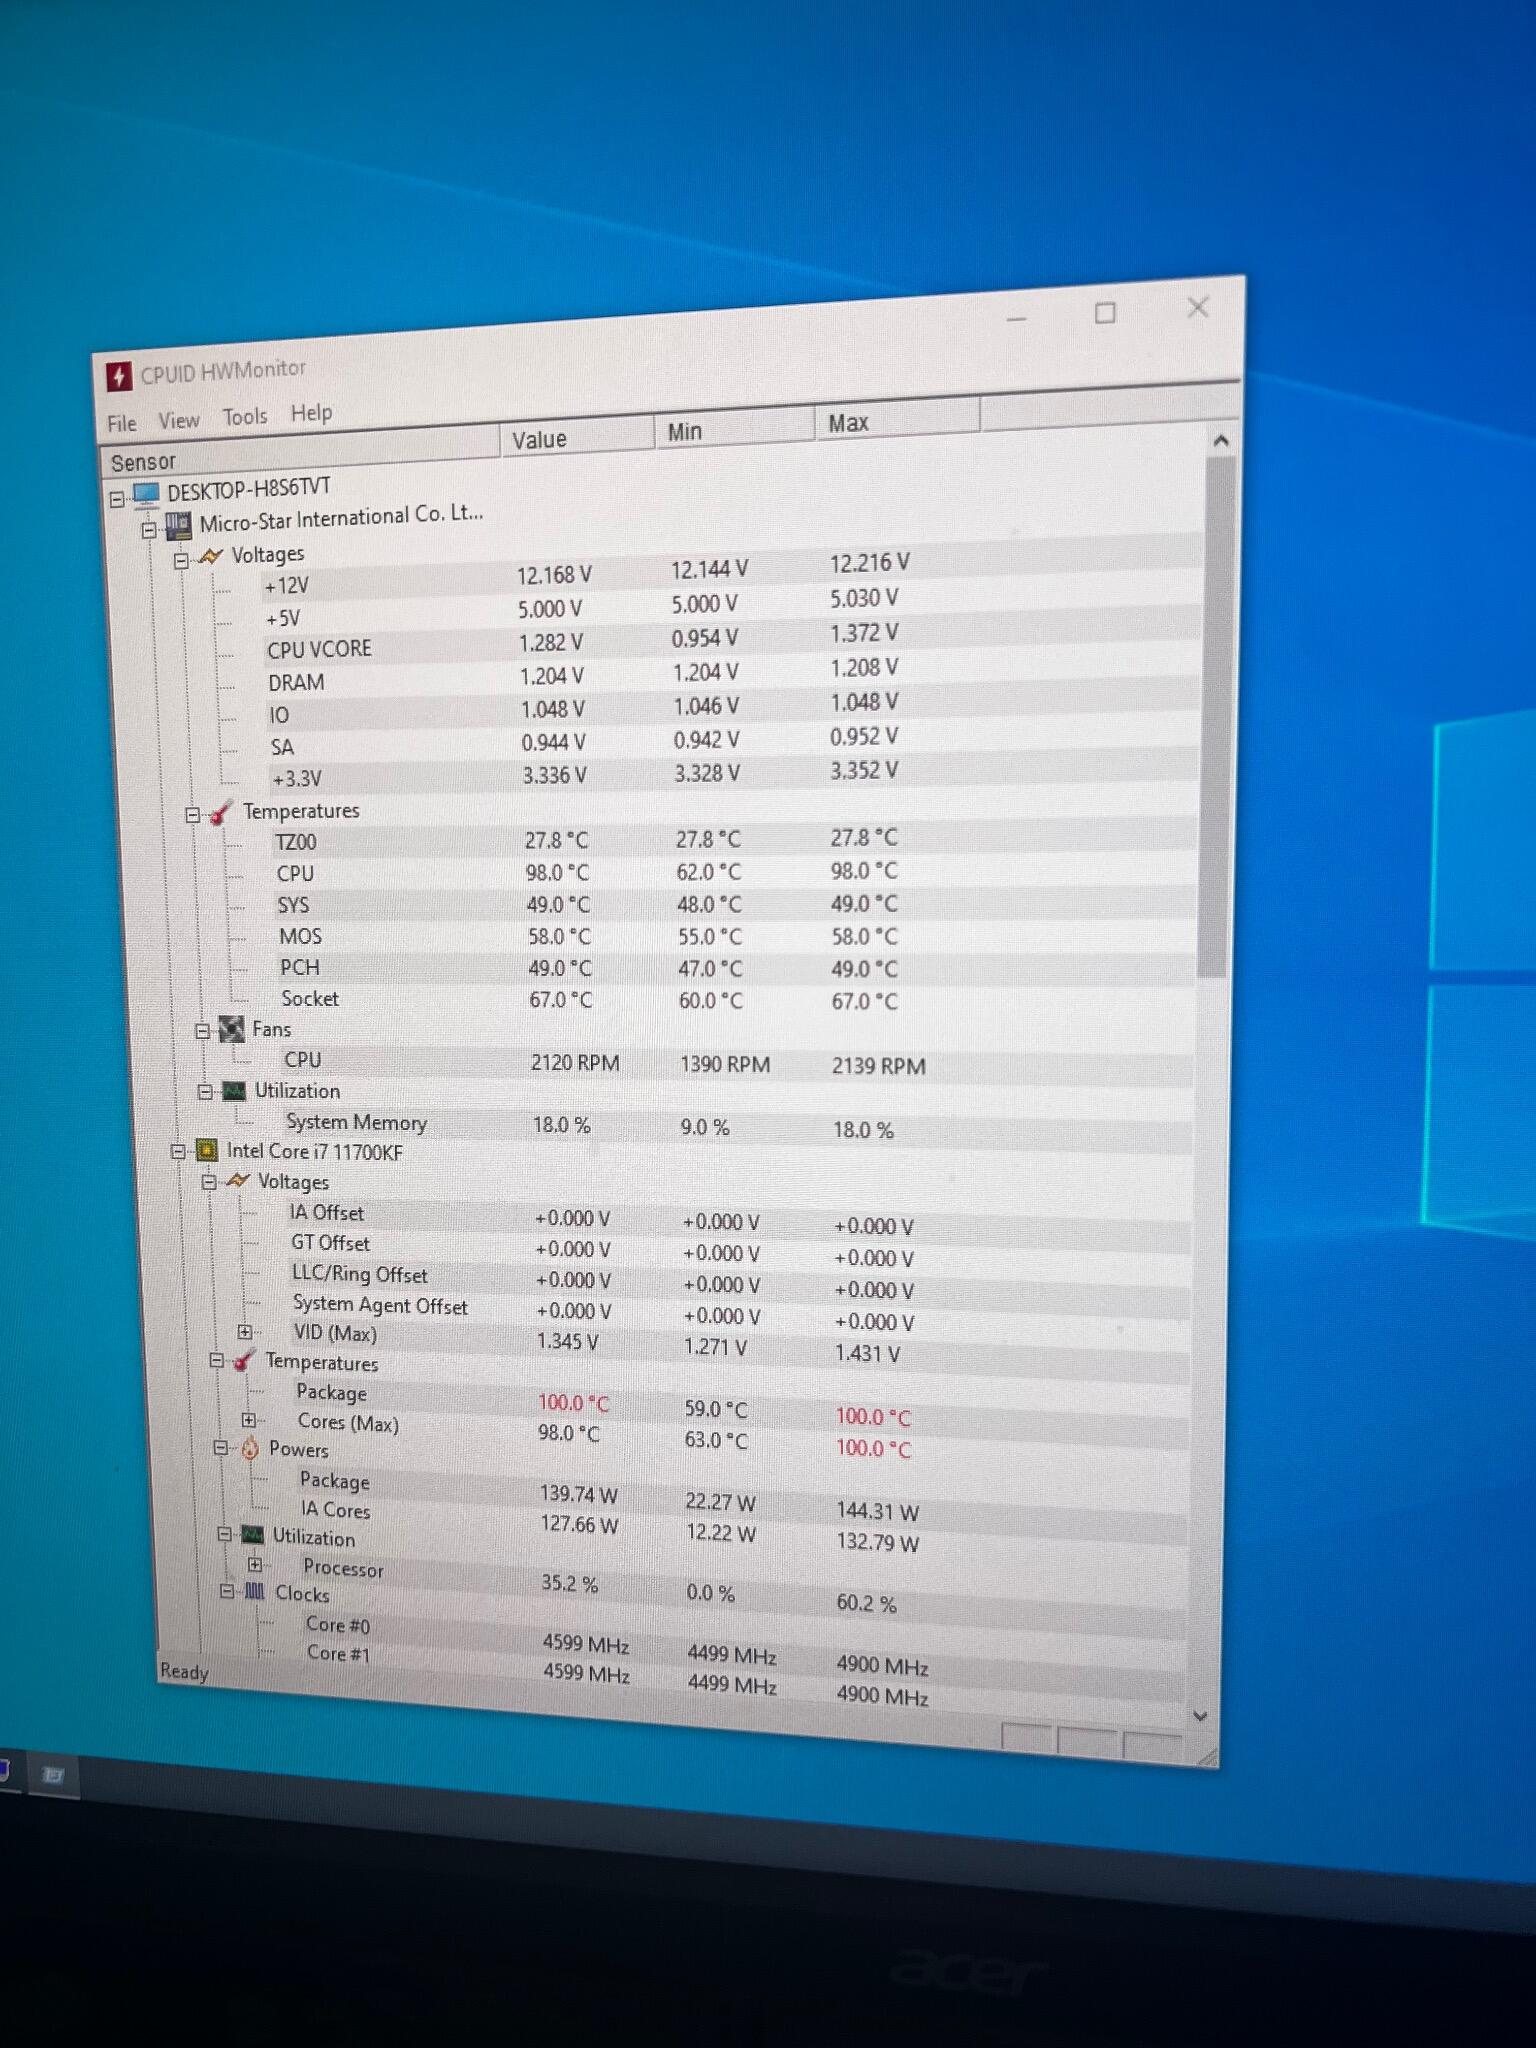
Task: Click the 139.74 W package power value
Action: click(579, 1494)
